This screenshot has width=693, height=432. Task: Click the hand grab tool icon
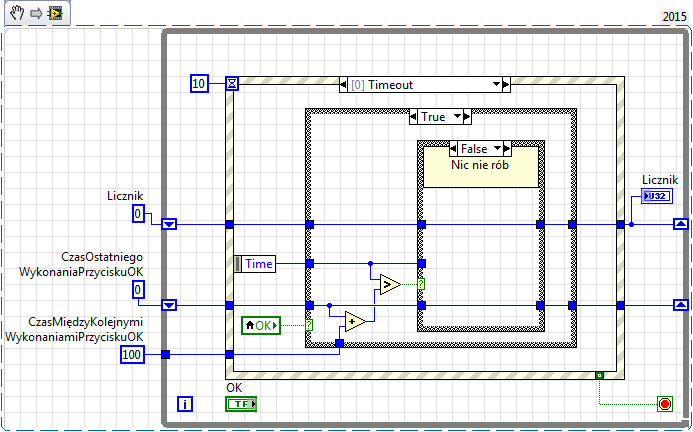(x=17, y=13)
